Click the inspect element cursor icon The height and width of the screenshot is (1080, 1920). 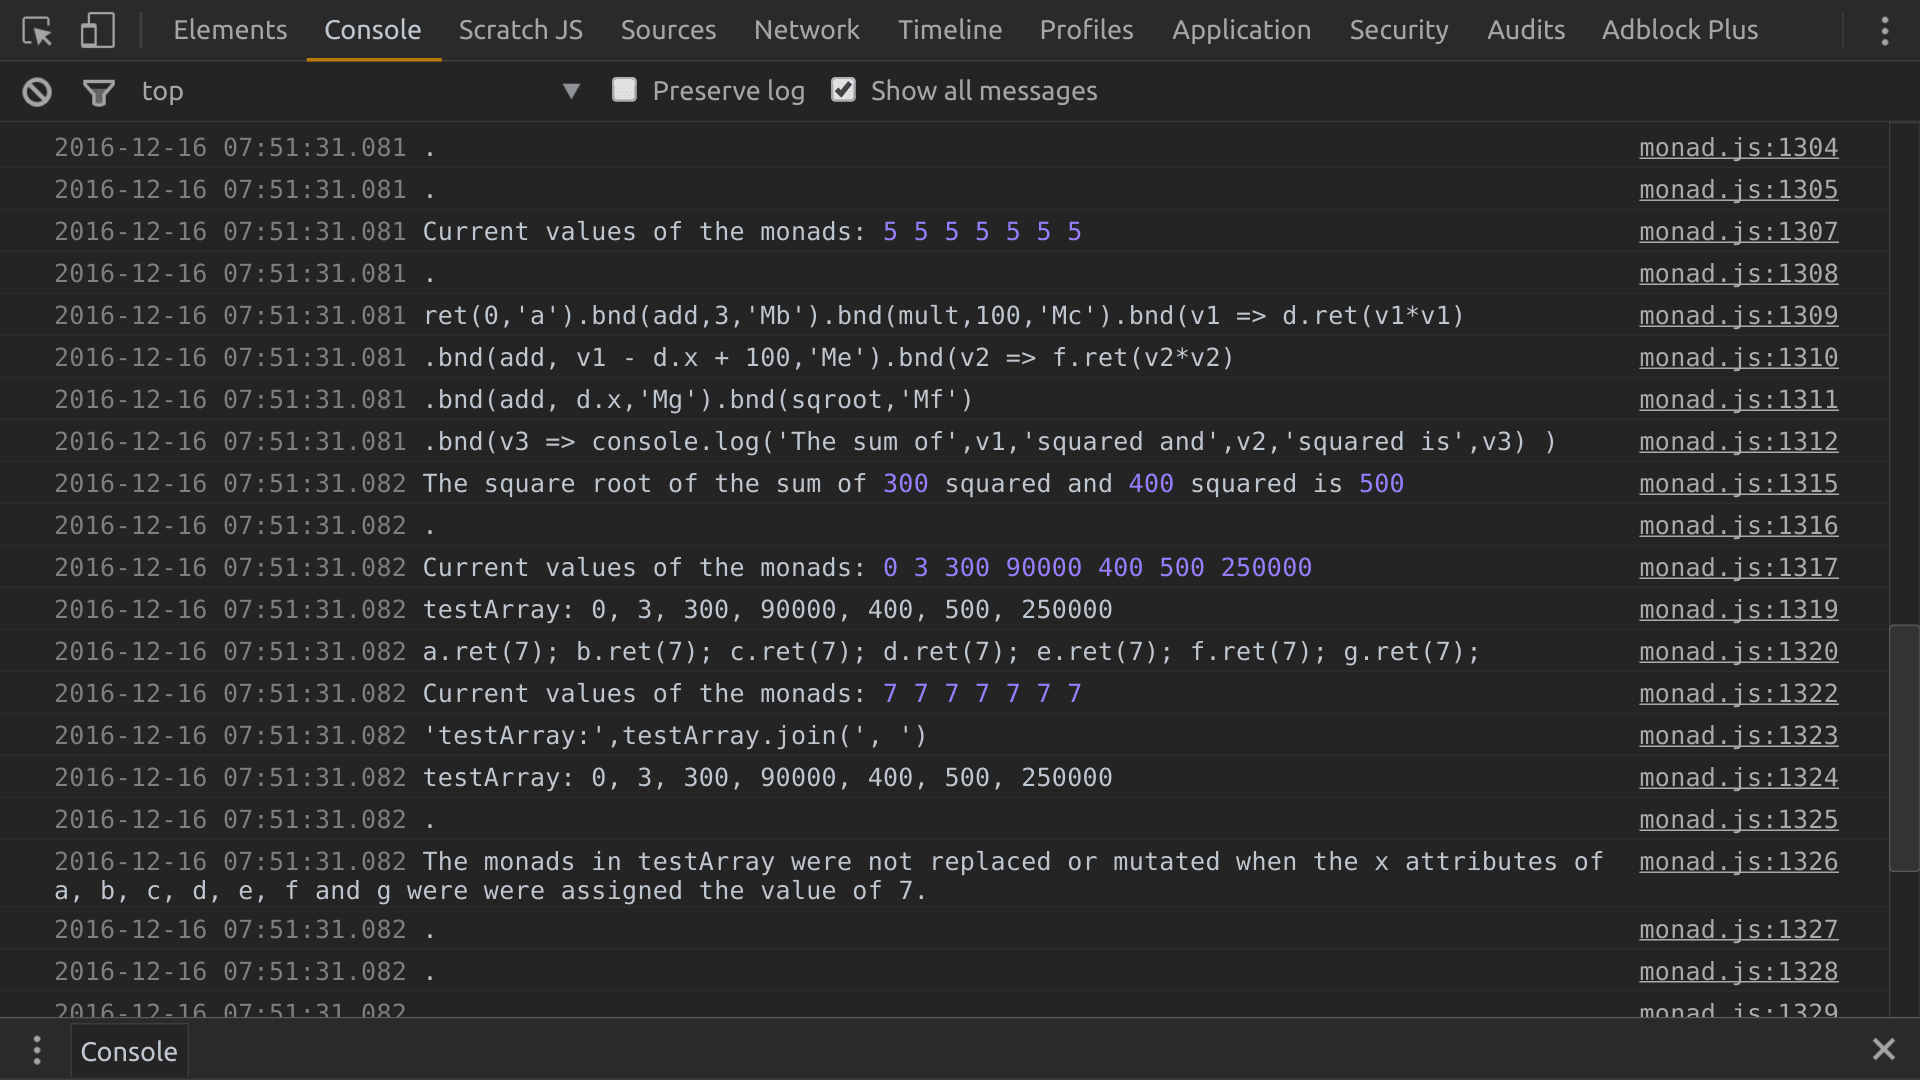pyautogui.click(x=36, y=29)
